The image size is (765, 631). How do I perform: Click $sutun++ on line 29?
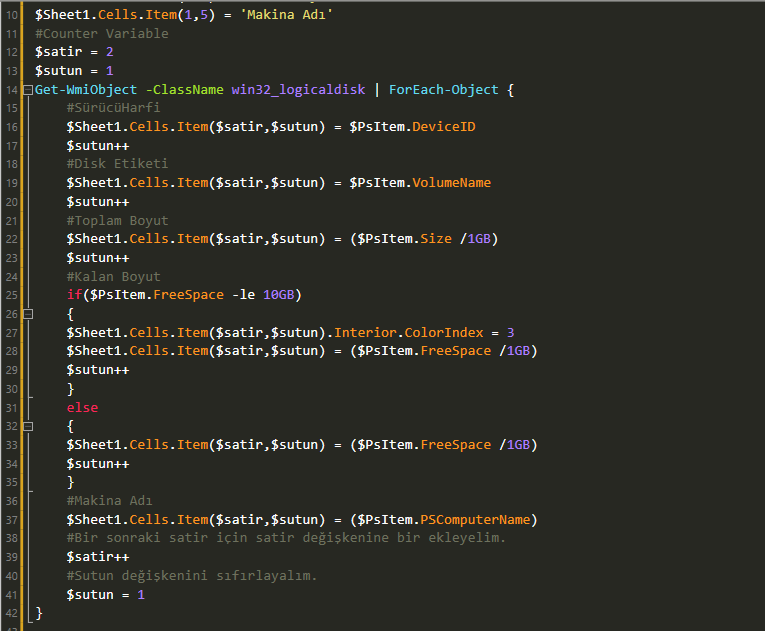coord(98,370)
